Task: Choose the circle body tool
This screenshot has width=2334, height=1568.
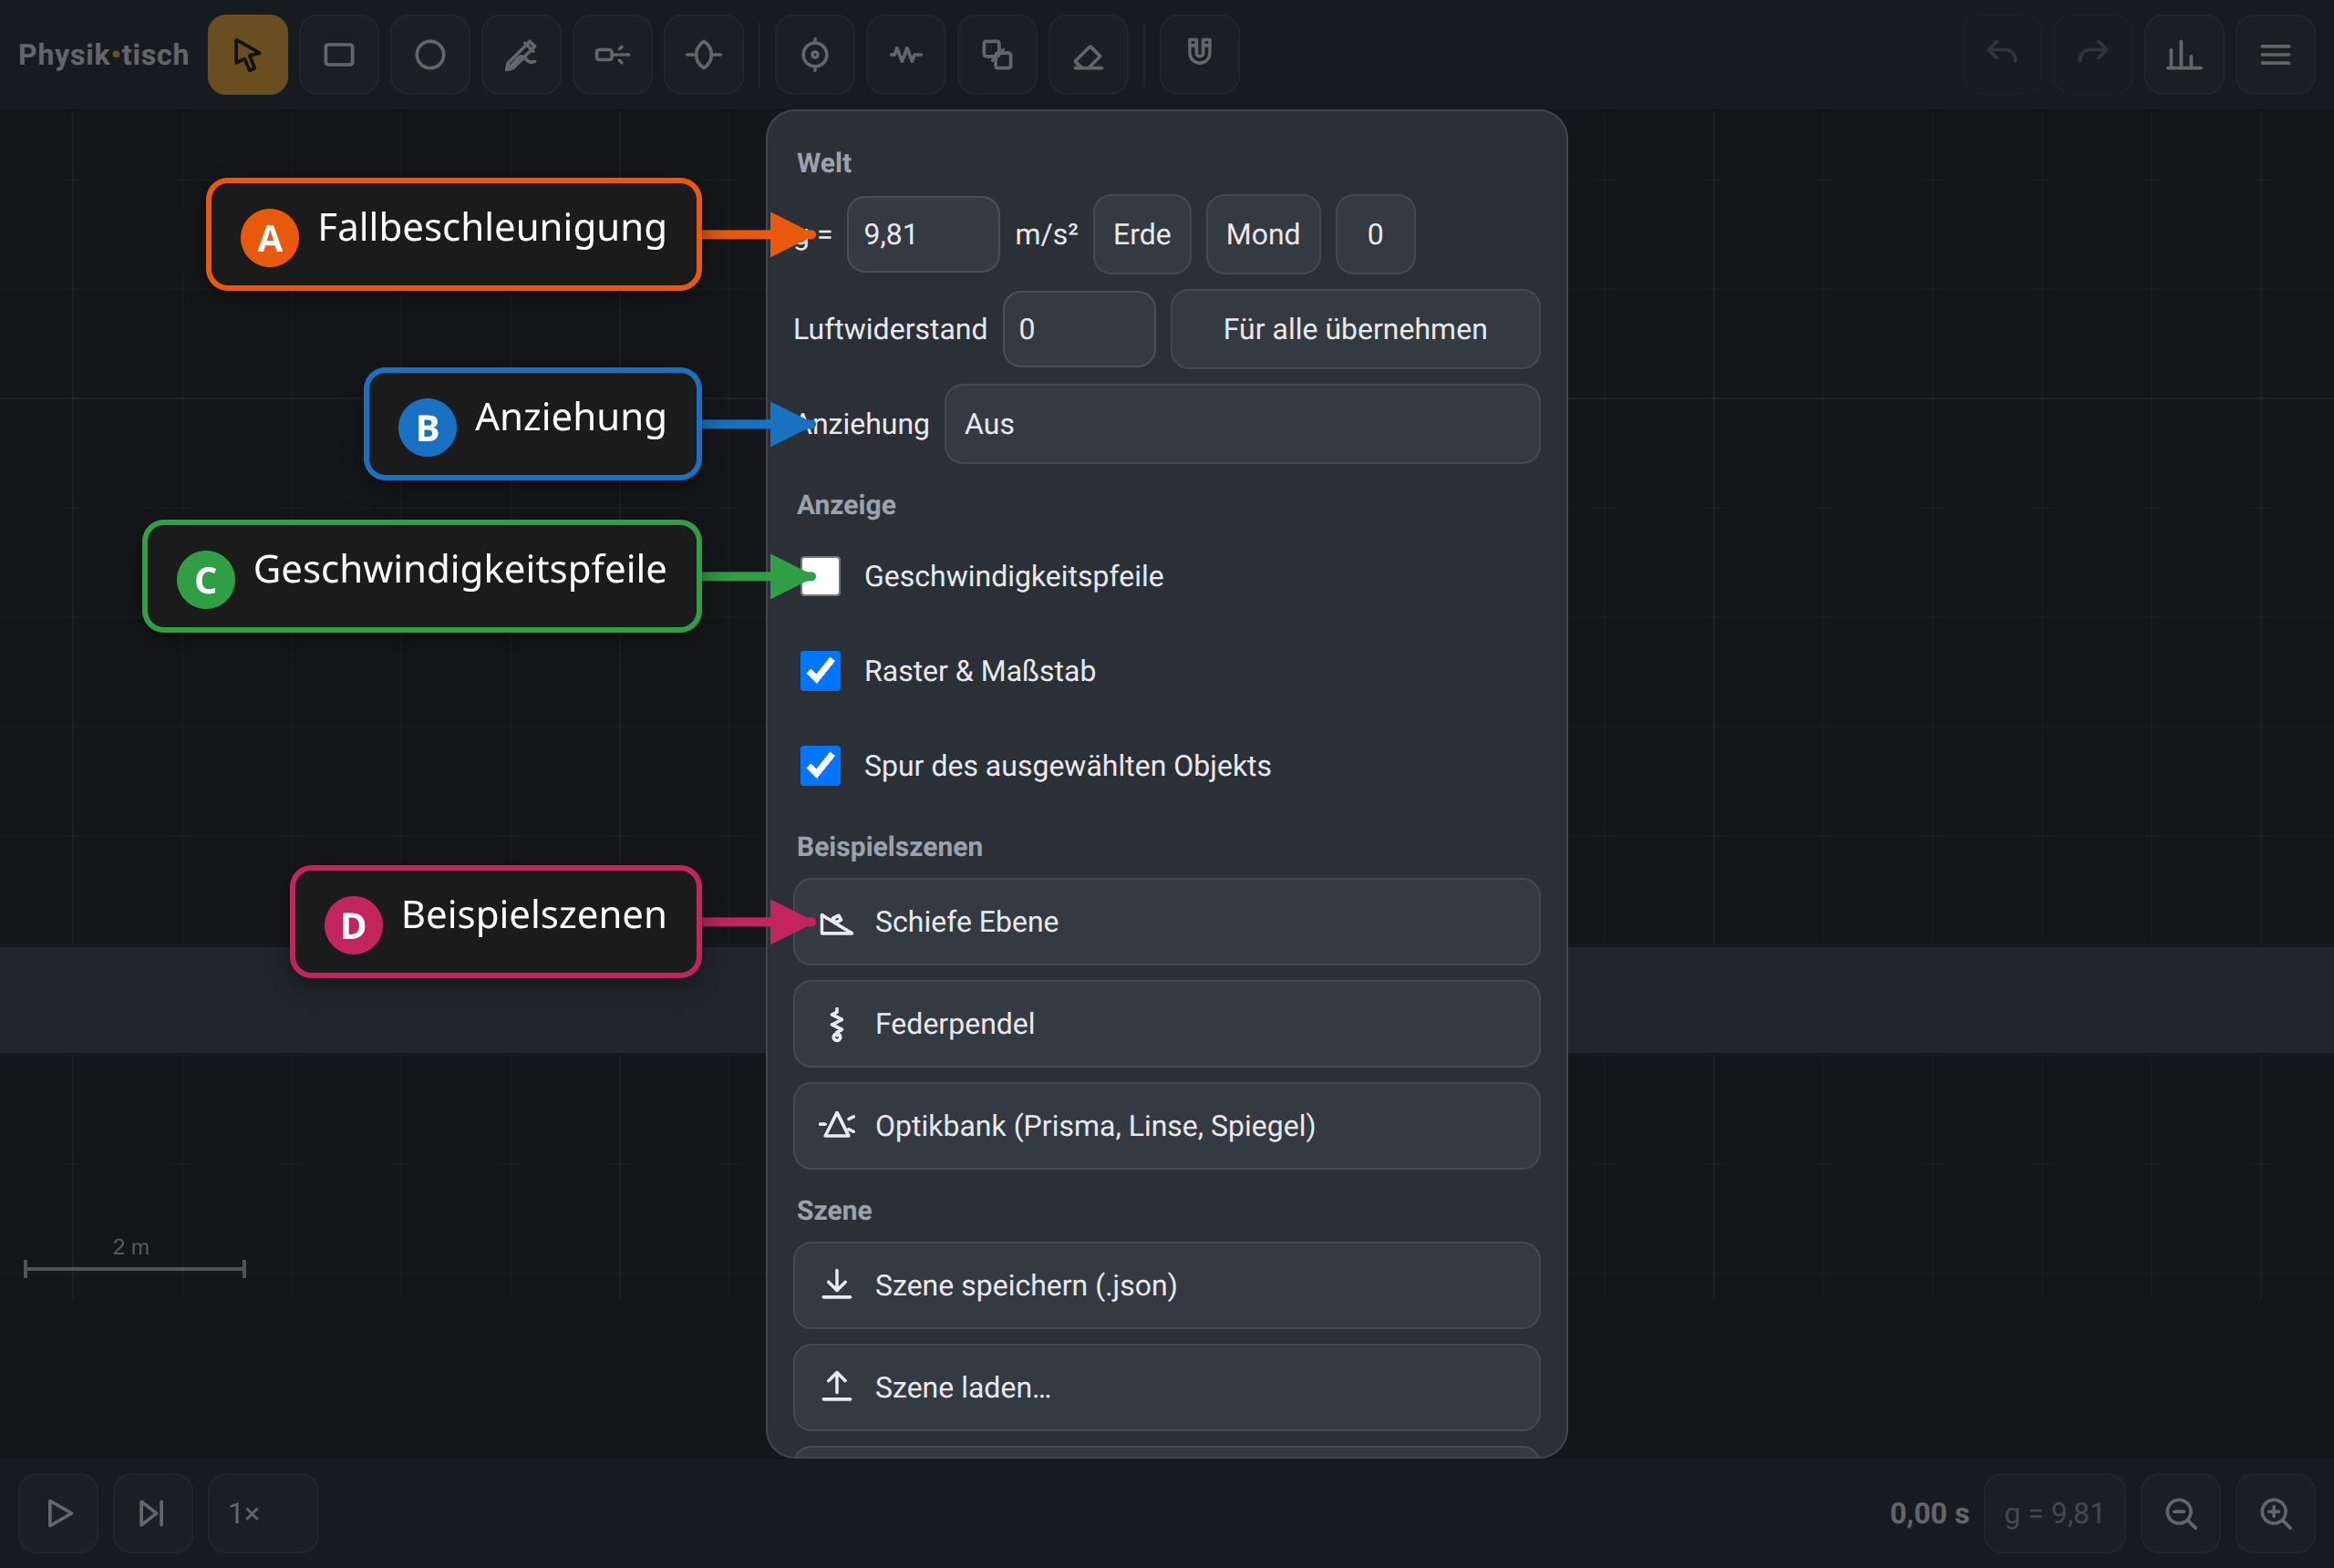Action: click(430, 54)
